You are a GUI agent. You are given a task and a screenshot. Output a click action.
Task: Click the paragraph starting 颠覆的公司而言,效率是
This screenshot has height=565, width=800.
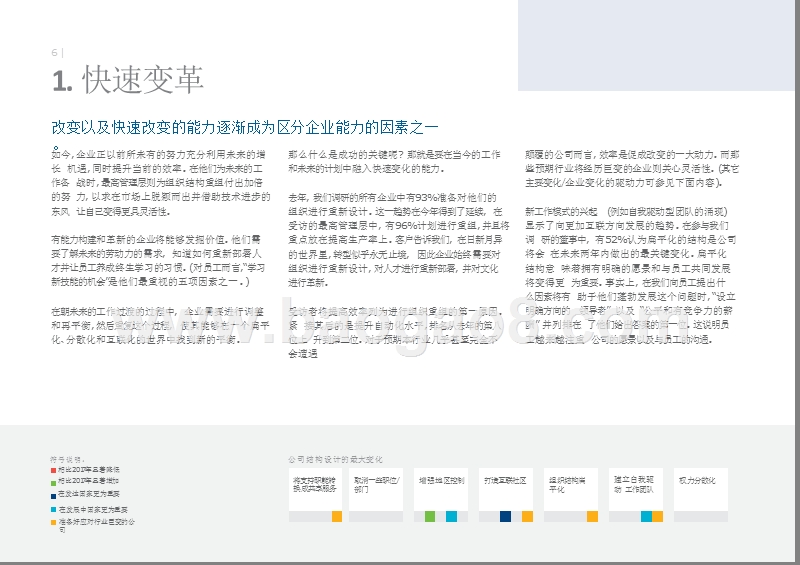tap(632, 168)
